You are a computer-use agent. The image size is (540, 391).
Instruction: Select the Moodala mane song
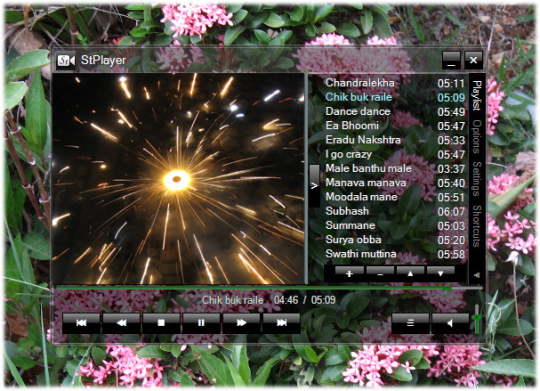point(395,197)
